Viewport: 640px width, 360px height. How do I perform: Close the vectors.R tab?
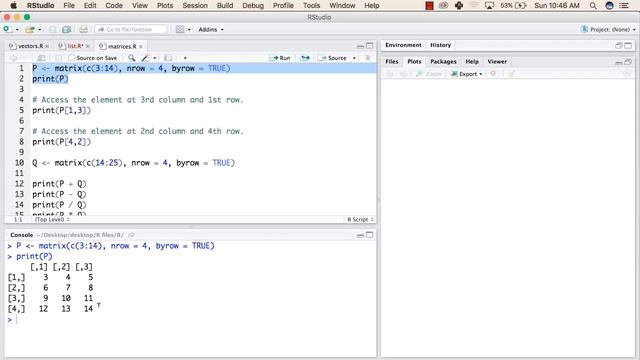[47, 47]
